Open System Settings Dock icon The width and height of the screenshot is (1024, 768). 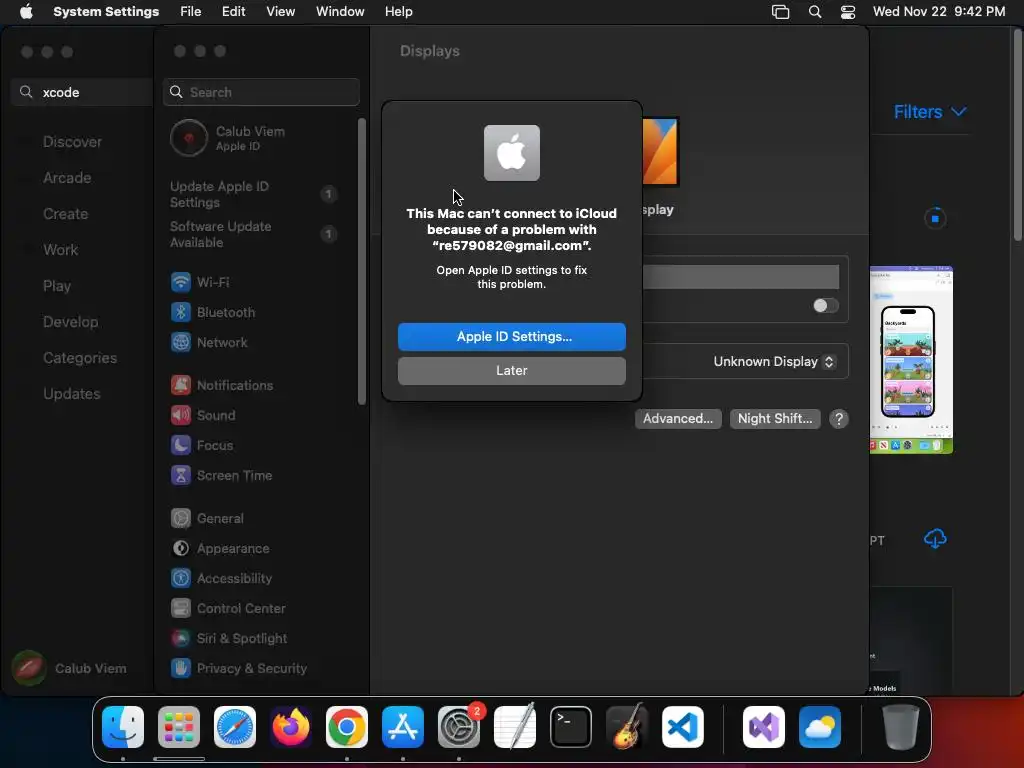point(459,727)
